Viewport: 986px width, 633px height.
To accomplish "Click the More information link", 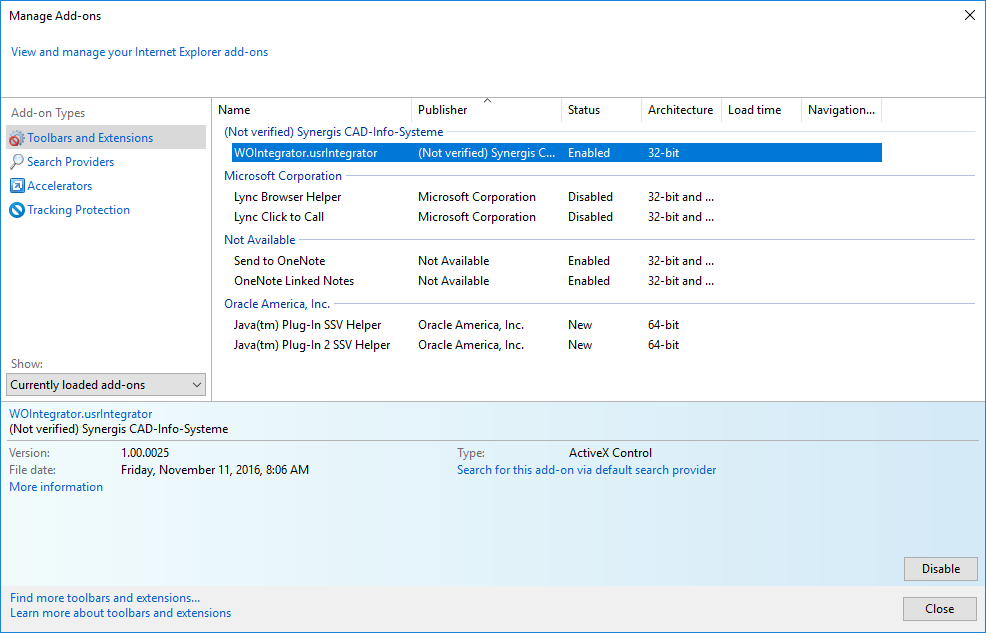I will tap(55, 486).
